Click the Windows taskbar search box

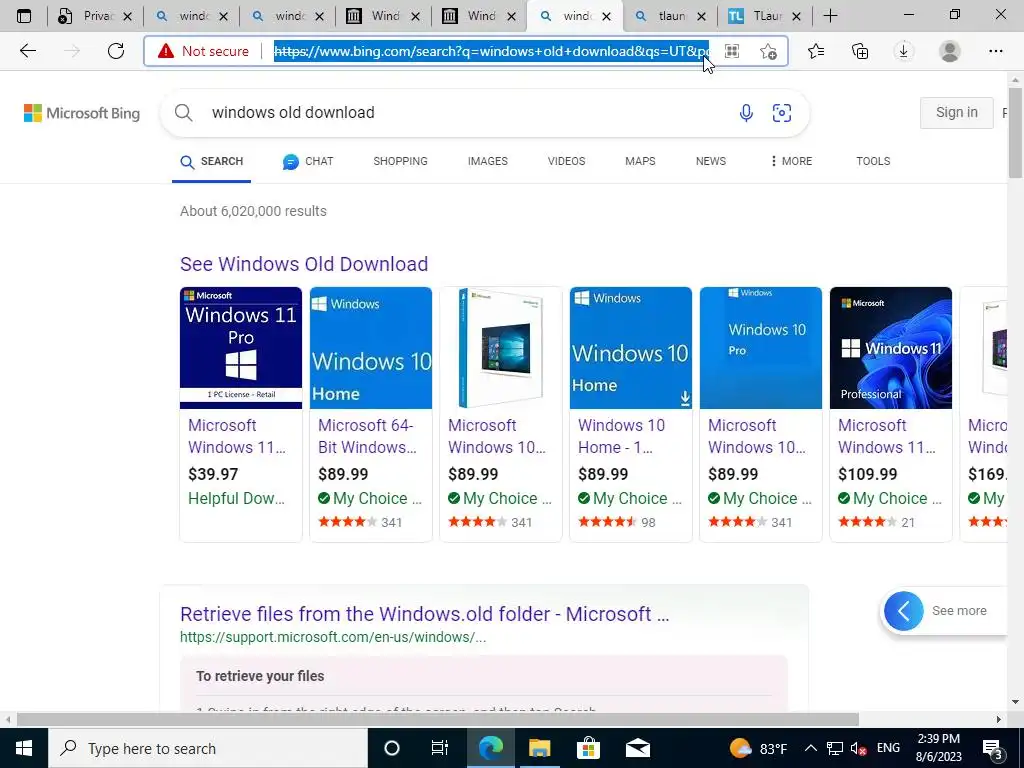(x=208, y=748)
